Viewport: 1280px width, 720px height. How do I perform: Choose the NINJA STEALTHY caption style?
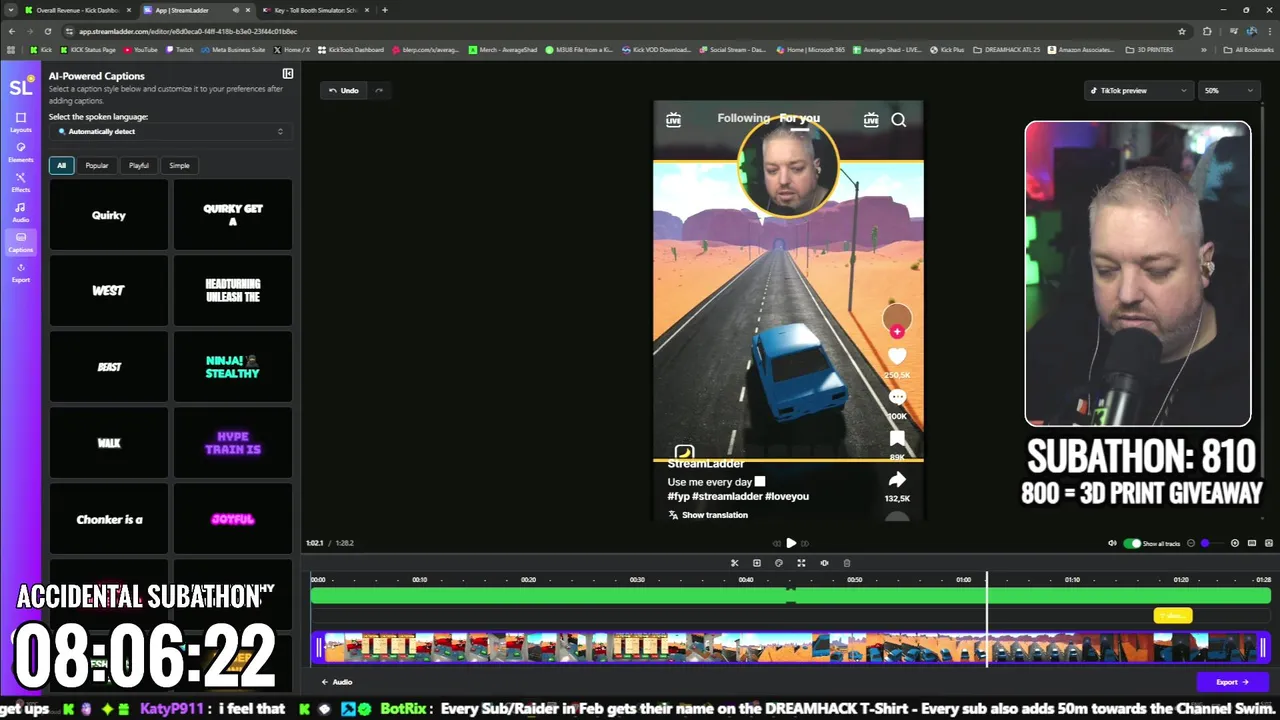click(233, 367)
